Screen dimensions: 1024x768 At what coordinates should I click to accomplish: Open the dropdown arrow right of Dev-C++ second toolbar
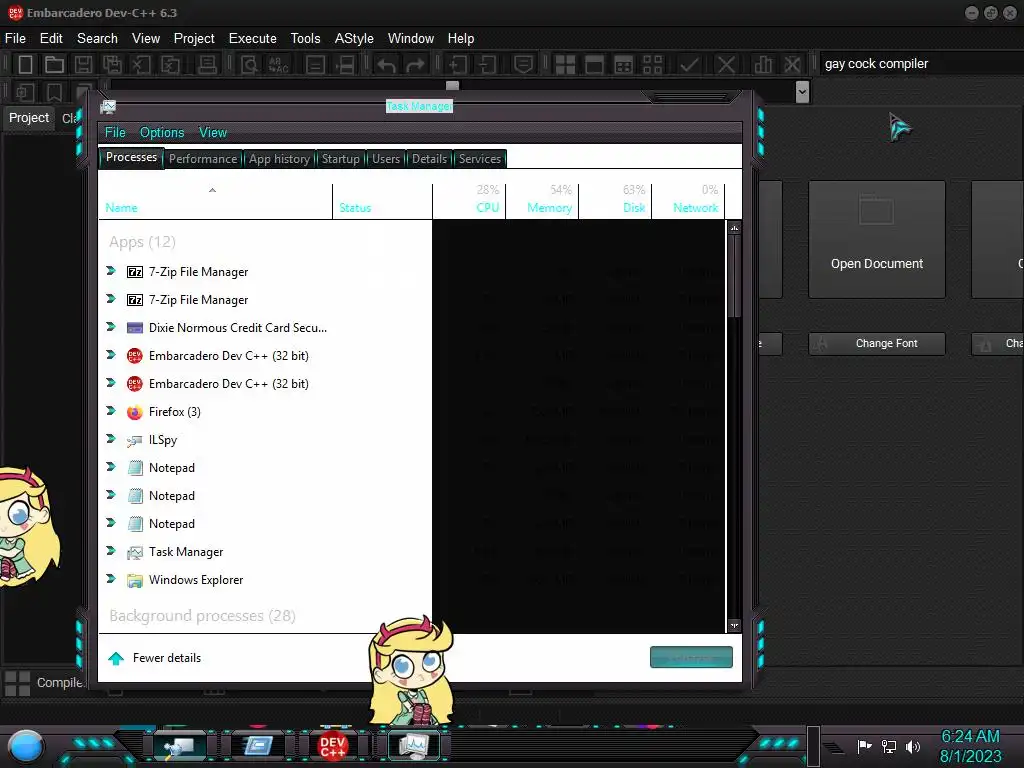click(803, 92)
